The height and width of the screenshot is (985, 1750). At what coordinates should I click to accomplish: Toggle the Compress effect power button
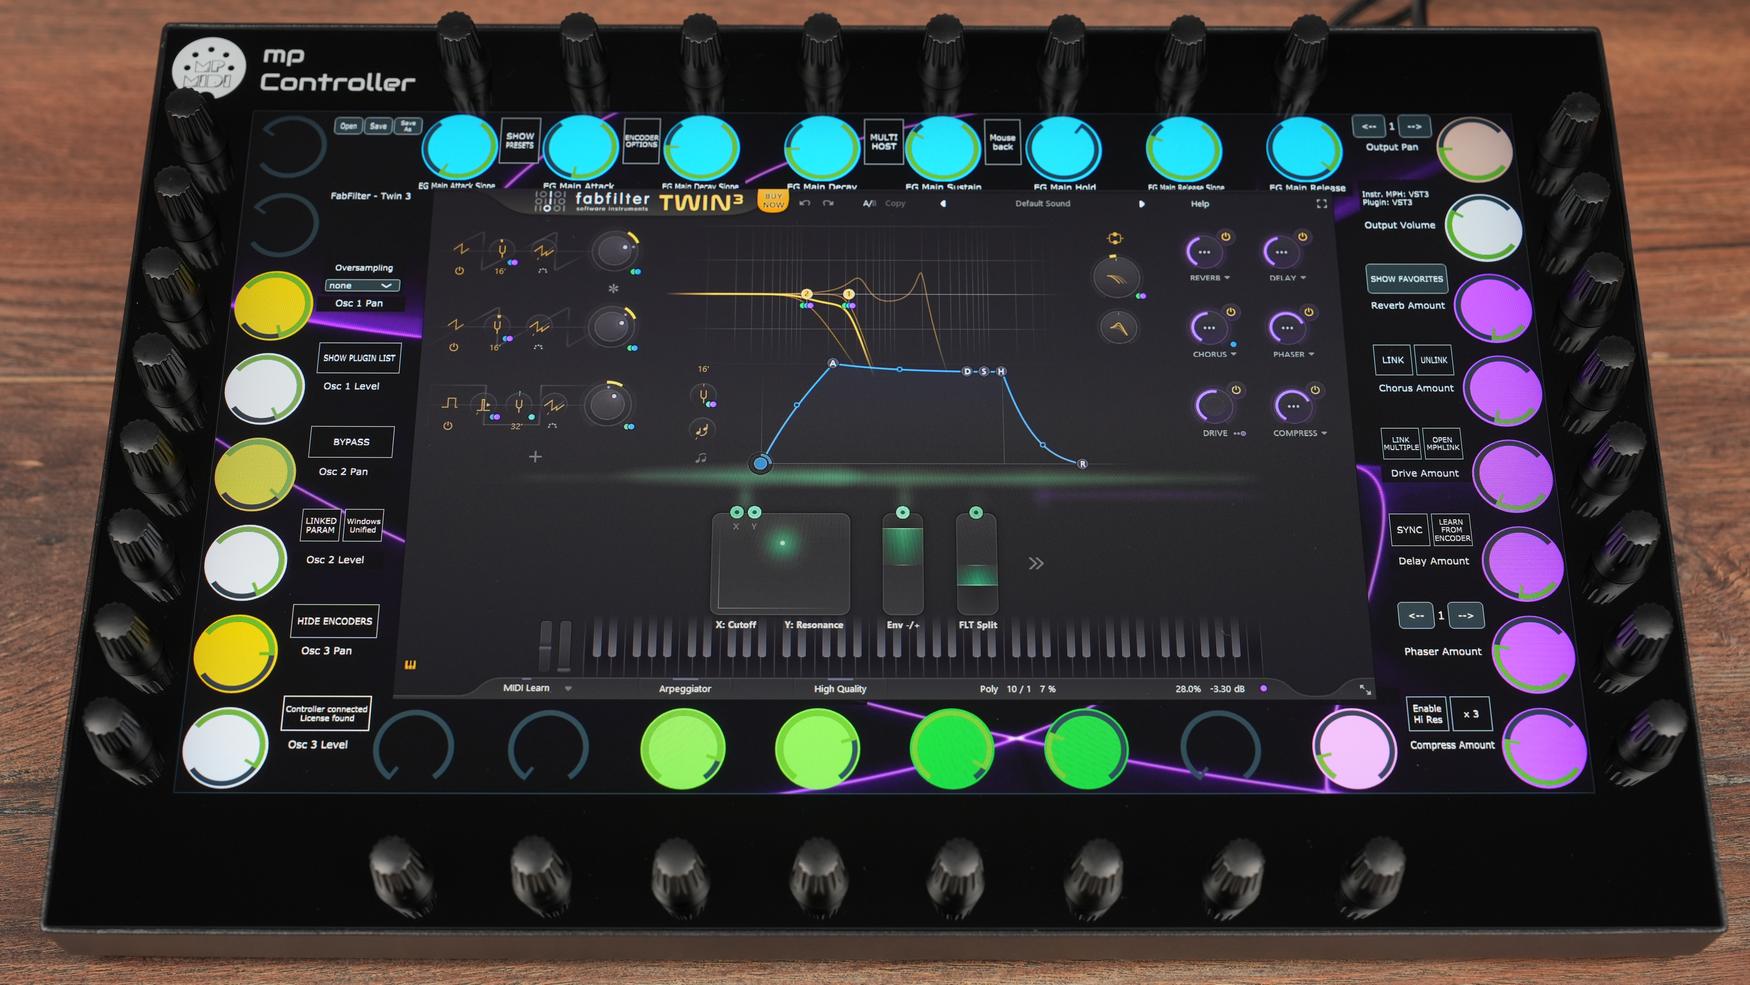coord(1315,390)
